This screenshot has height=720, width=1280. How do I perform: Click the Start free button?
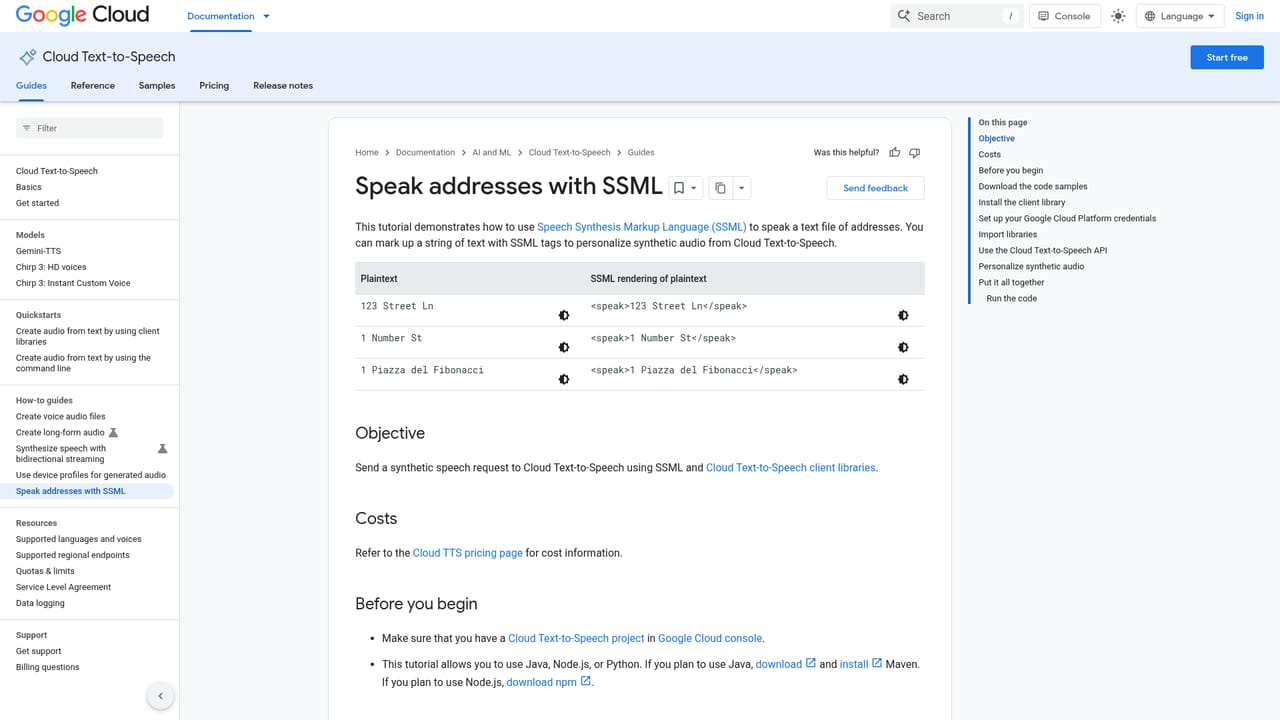1227,57
